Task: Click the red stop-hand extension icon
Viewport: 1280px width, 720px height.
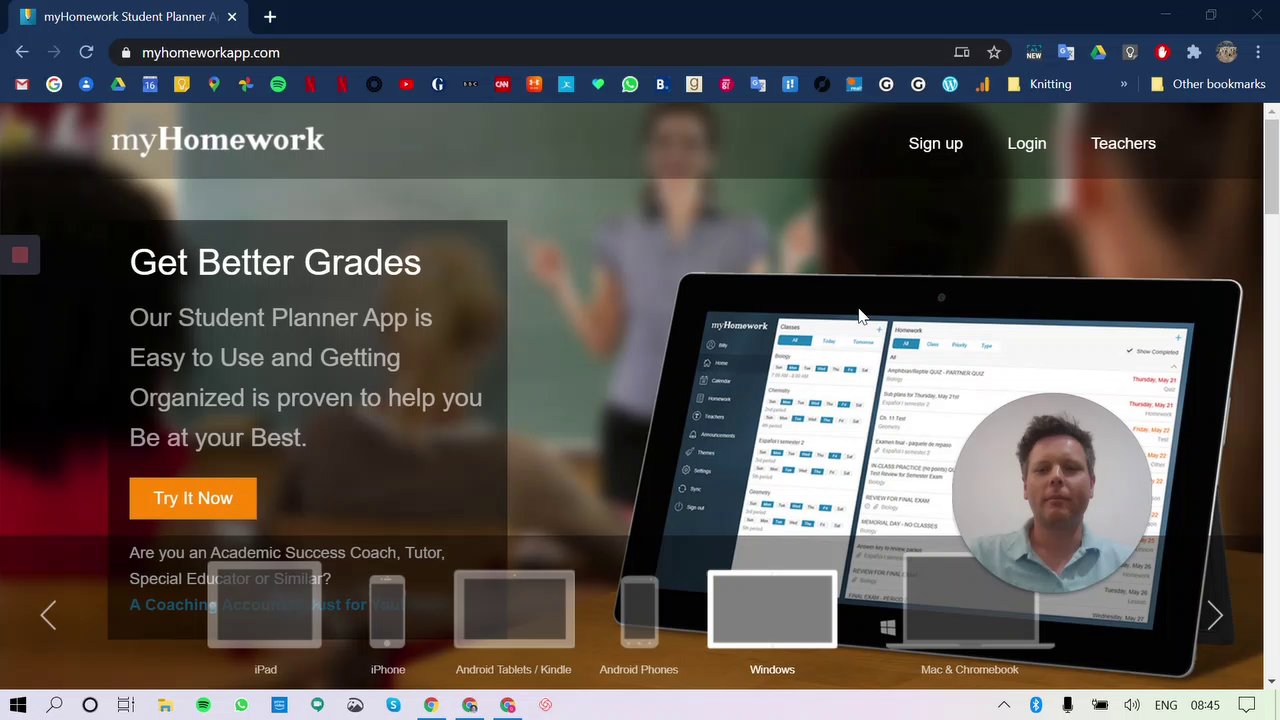Action: (x=1162, y=52)
